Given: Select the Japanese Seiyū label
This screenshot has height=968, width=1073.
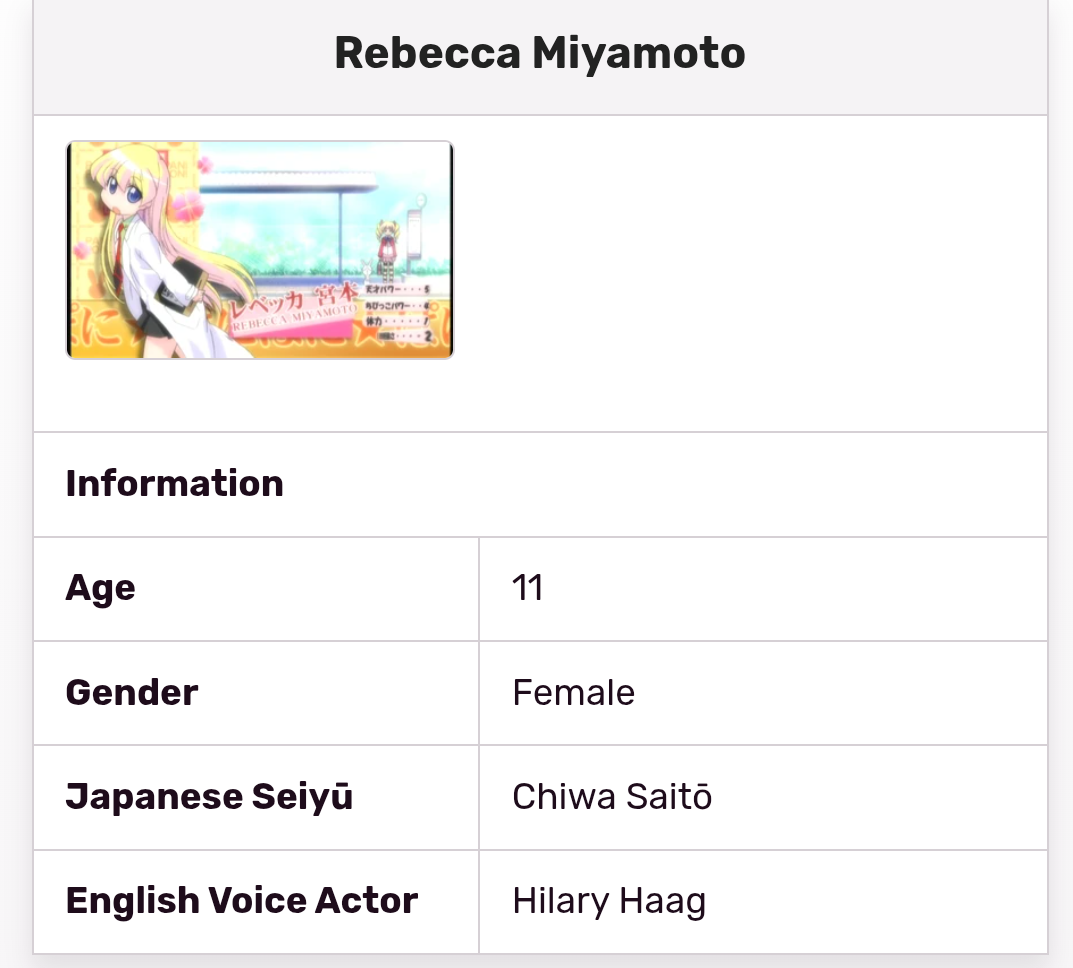Looking at the screenshot, I should (209, 797).
